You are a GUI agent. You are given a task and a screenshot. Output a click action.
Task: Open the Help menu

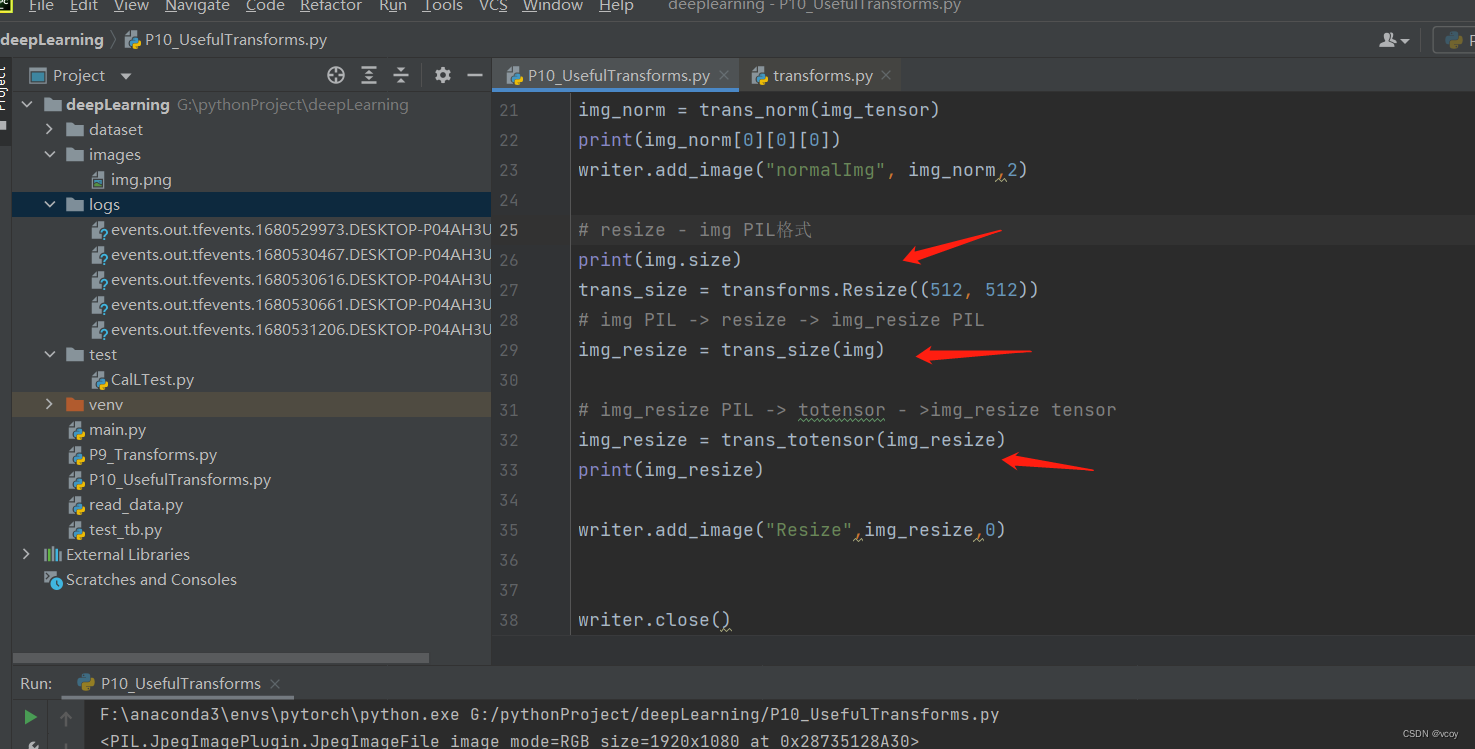click(x=616, y=6)
